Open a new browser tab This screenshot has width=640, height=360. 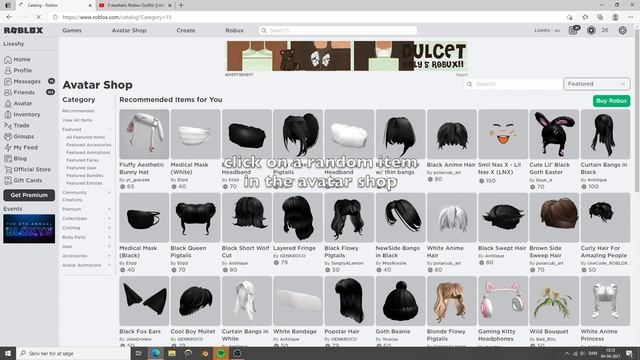[x=181, y=5]
